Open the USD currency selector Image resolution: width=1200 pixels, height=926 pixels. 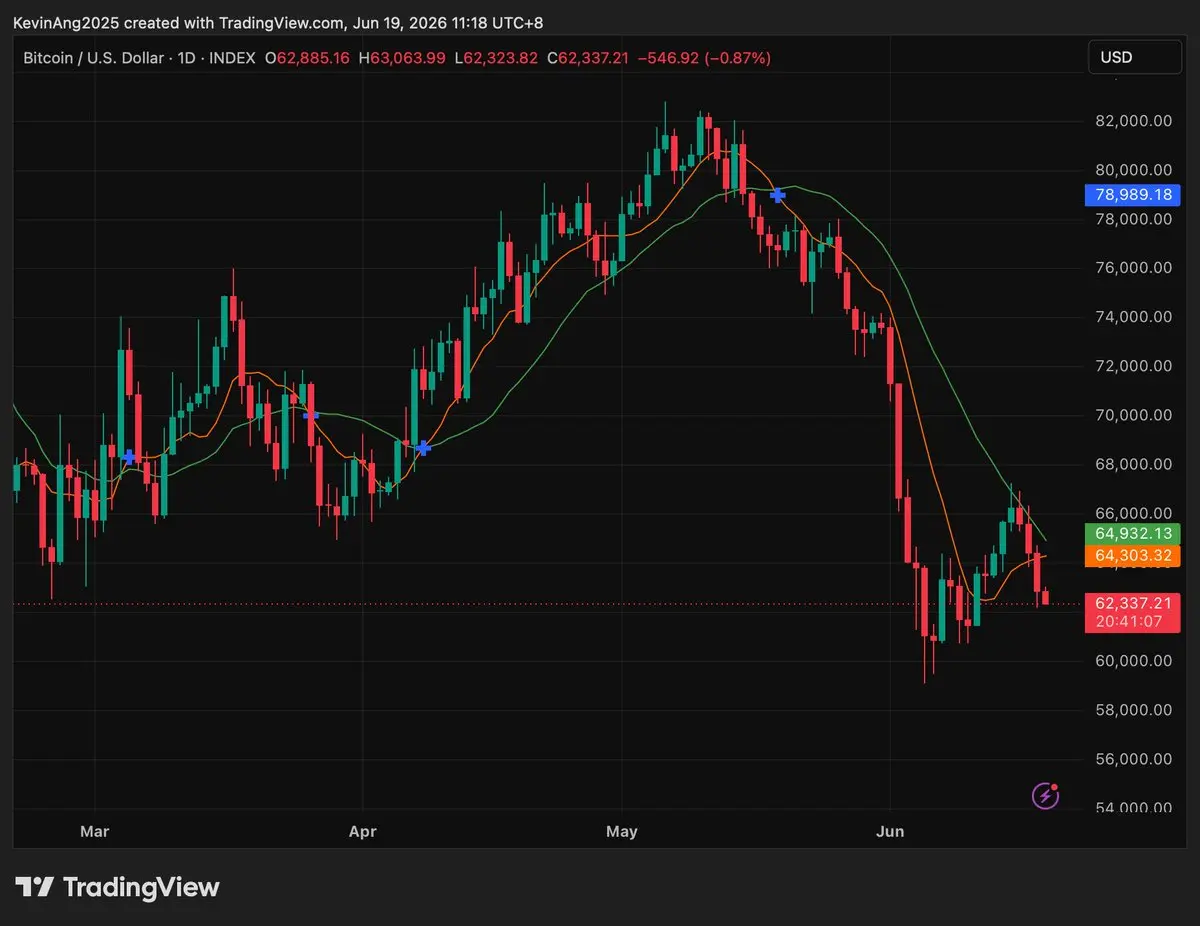pyautogui.click(x=1134, y=57)
